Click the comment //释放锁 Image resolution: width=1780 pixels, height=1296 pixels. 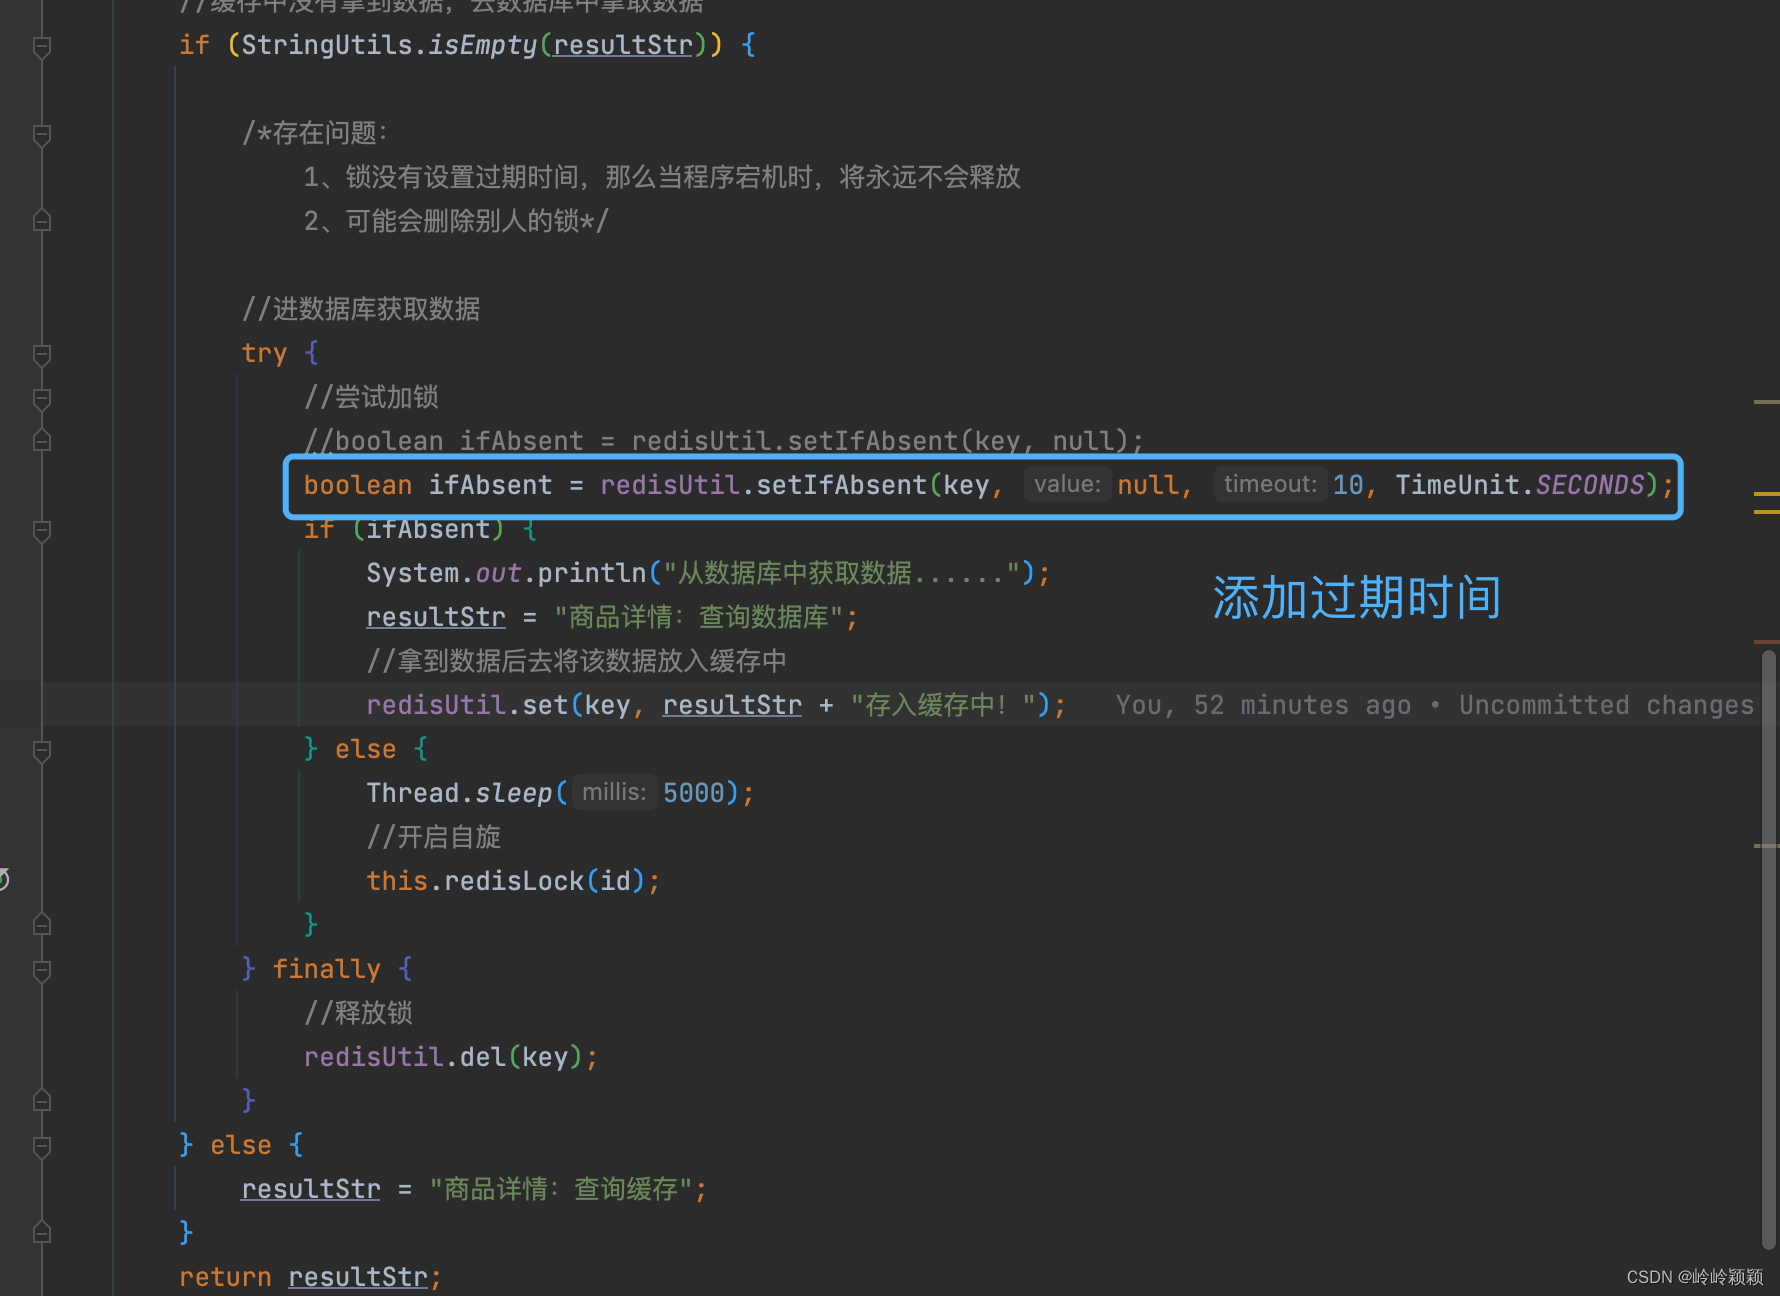coord(358,1013)
